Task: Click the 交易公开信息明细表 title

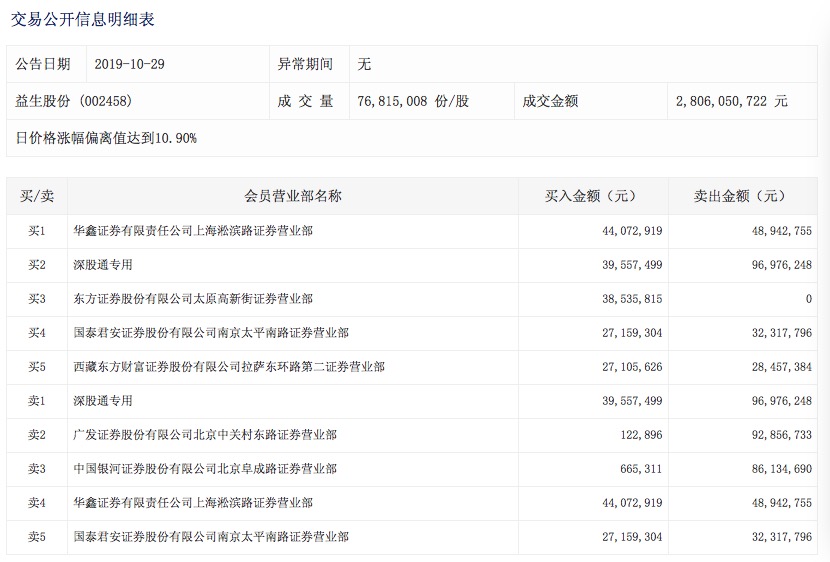Action: 83,20
